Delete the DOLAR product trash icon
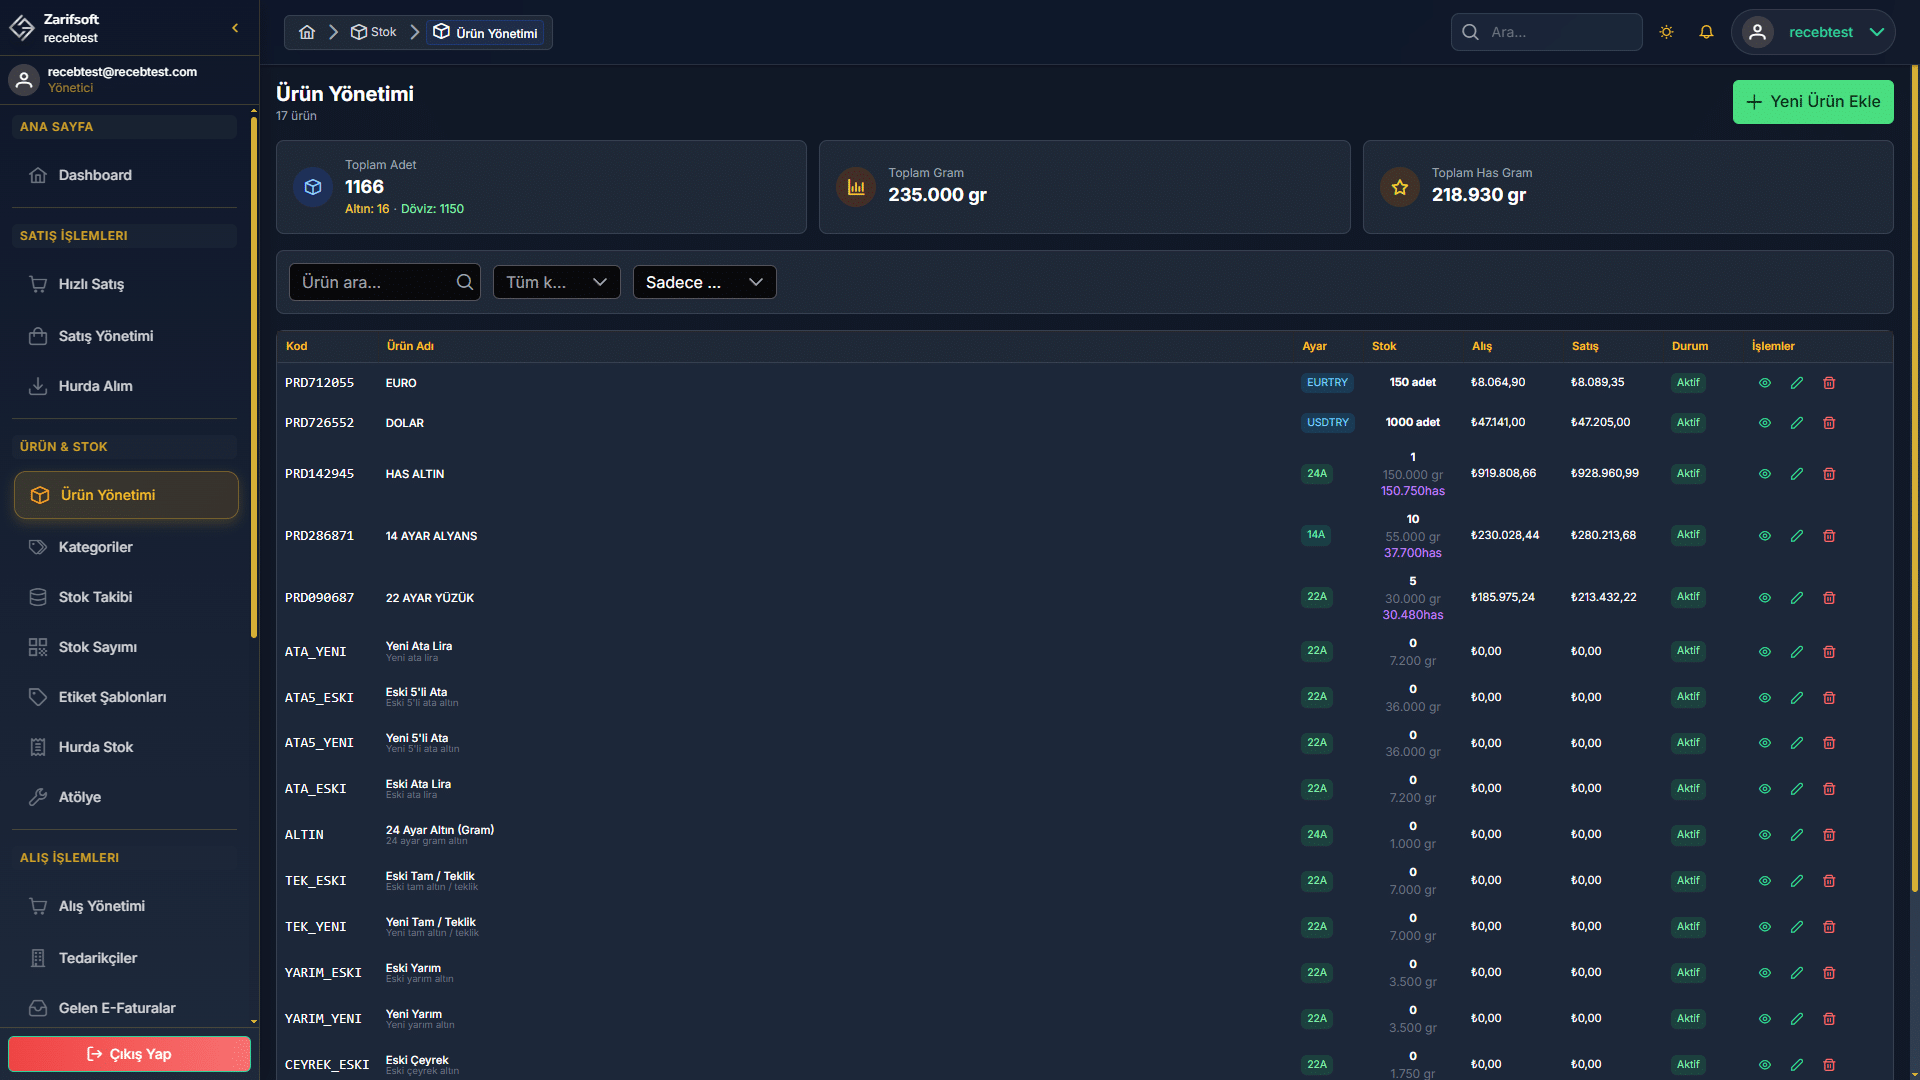 pos(1829,423)
